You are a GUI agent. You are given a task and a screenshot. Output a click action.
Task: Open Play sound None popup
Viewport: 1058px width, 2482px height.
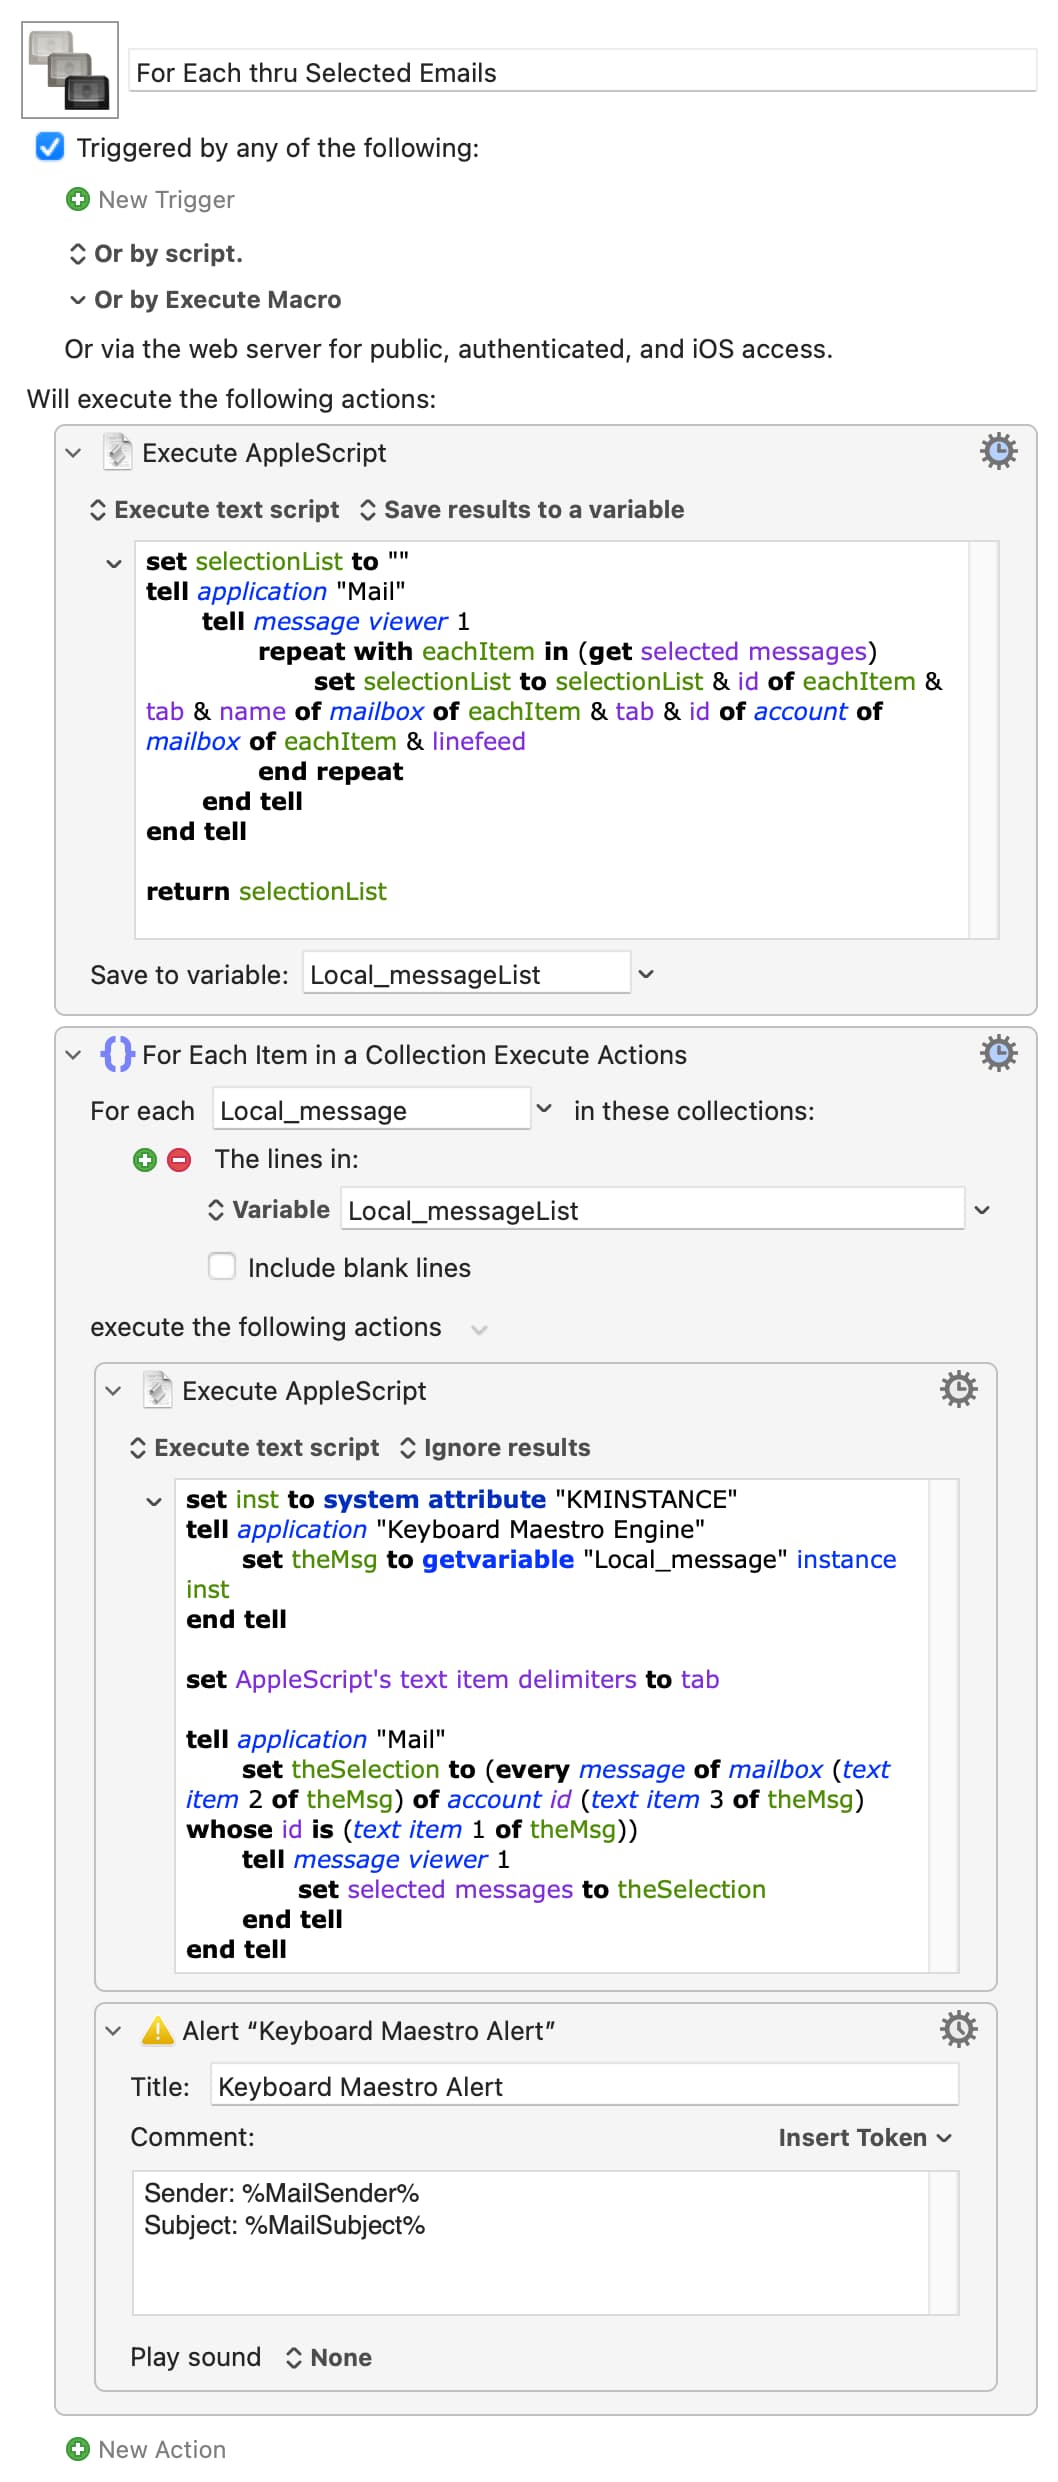[329, 2358]
